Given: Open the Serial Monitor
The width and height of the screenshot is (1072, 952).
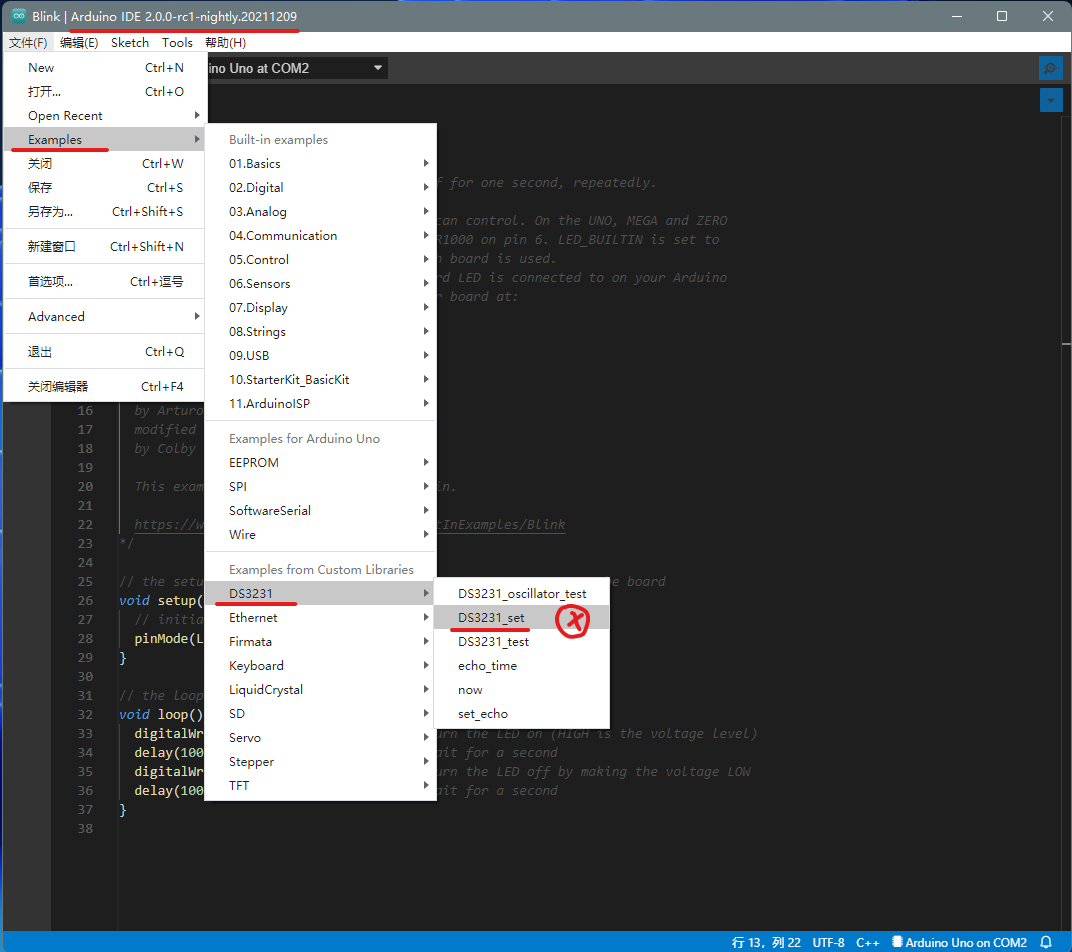Looking at the screenshot, I should 1049,67.
